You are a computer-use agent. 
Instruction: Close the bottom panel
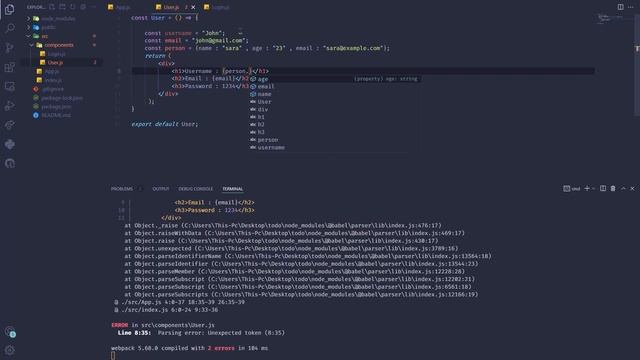point(632,189)
